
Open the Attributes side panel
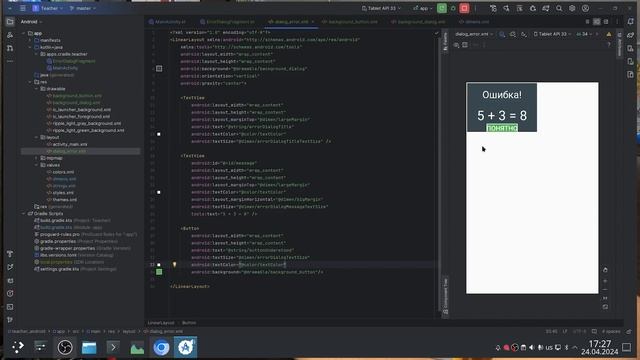[620, 43]
